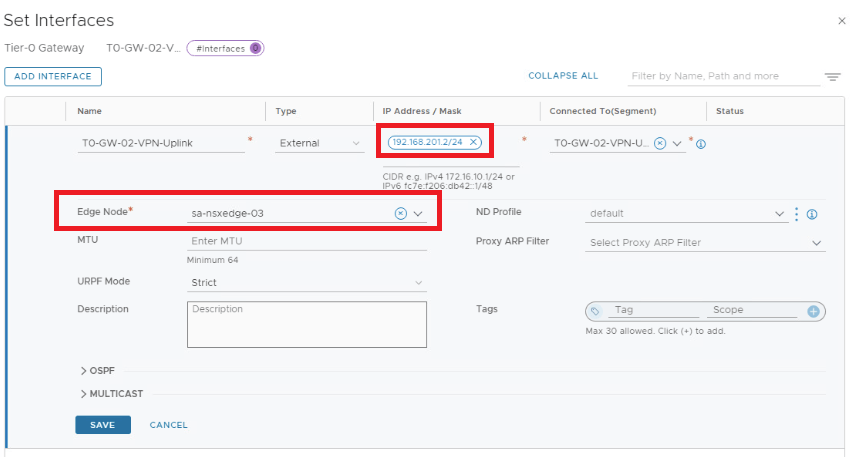Click the ADD INTERFACE button

(53, 76)
